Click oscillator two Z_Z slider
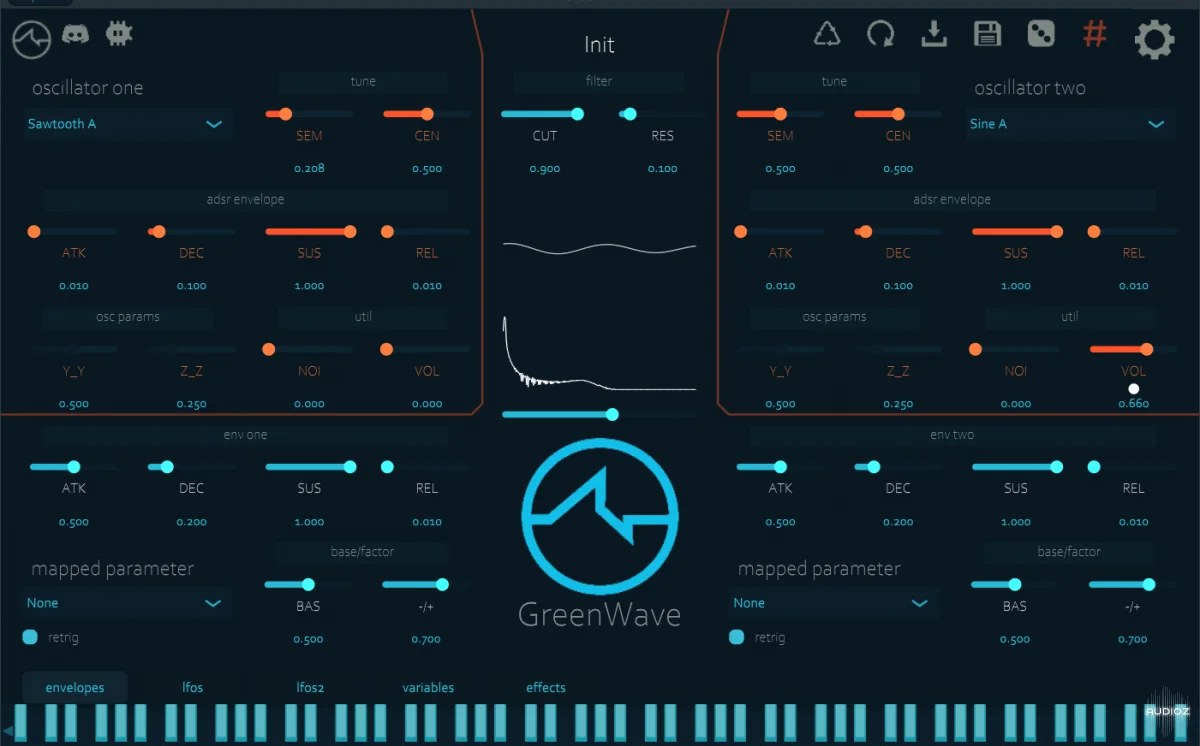 [x=898, y=349]
